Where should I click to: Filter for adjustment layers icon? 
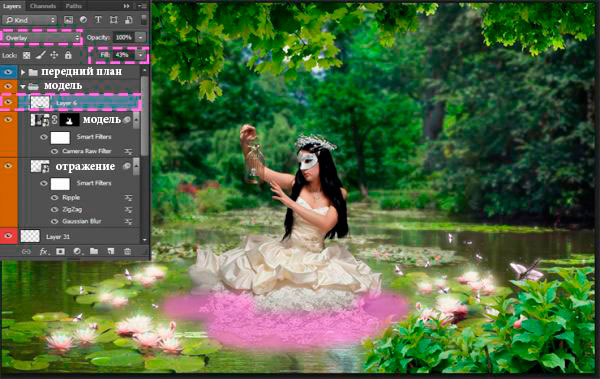click(83, 20)
